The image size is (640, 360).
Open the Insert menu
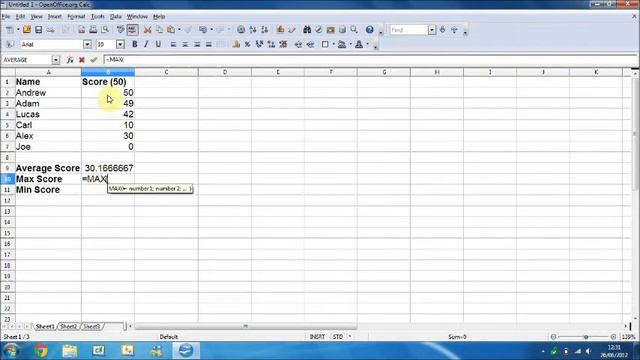(x=55, y=17)
